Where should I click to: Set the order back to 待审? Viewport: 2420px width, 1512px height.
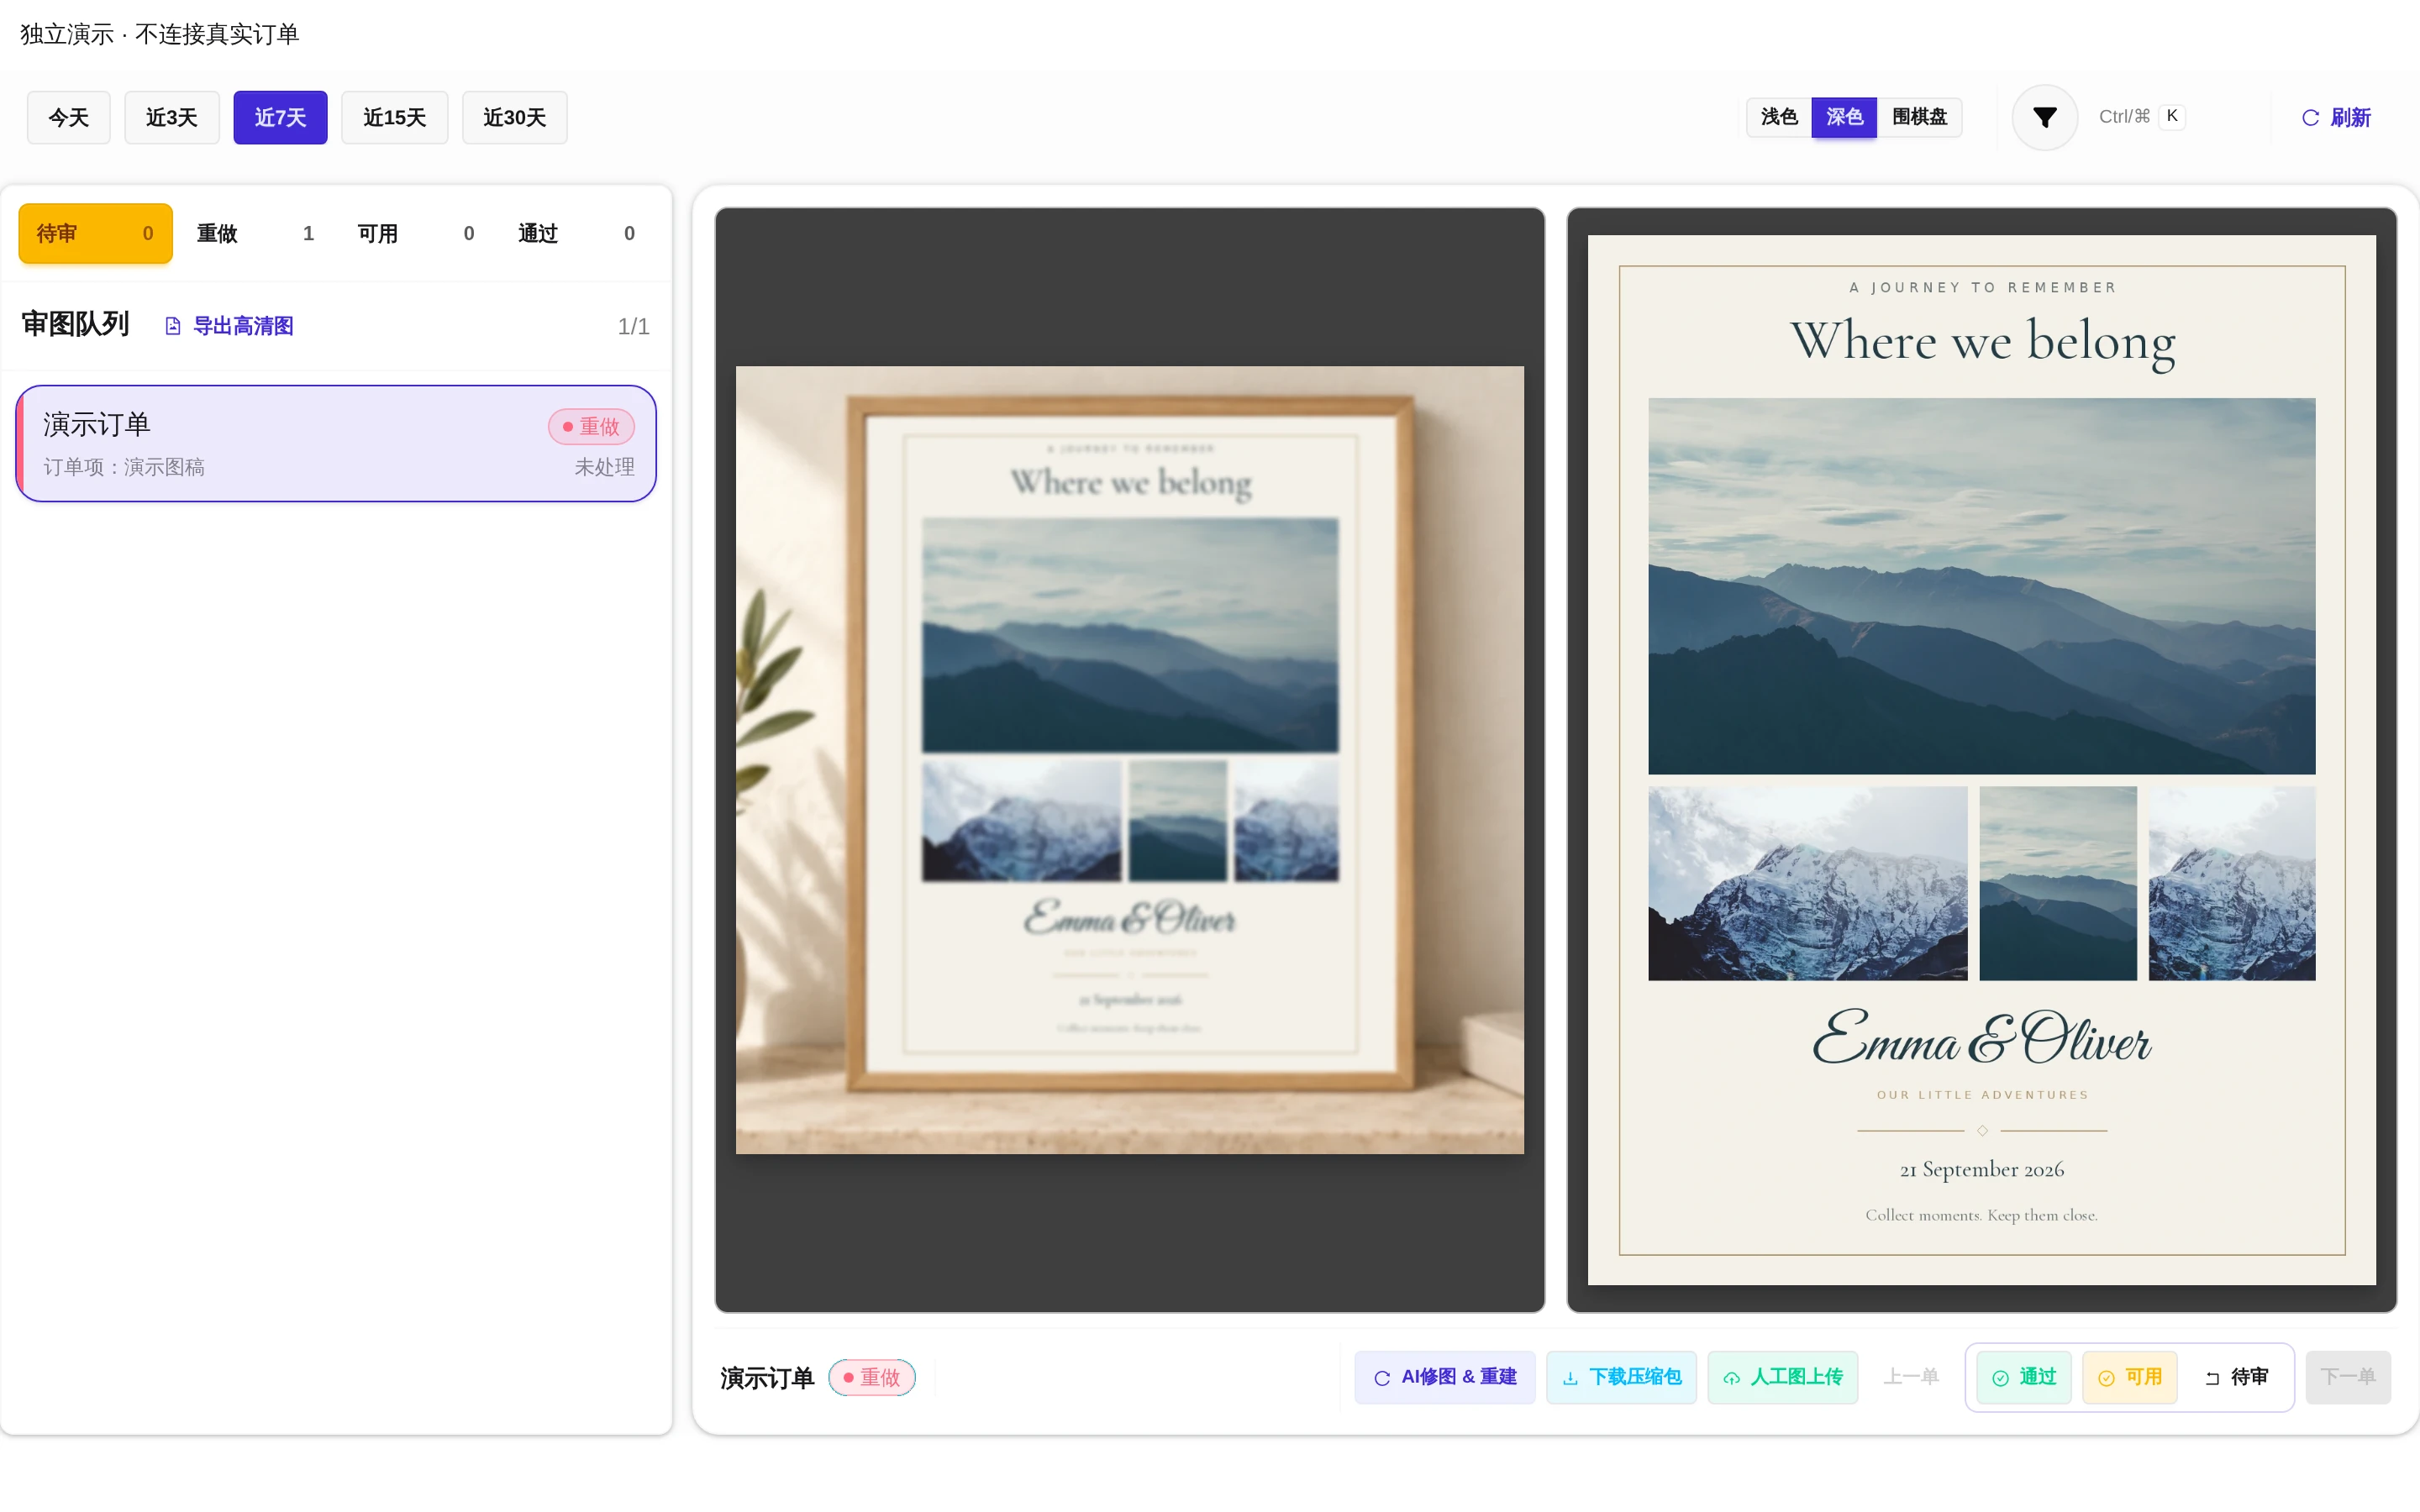2236,1377
